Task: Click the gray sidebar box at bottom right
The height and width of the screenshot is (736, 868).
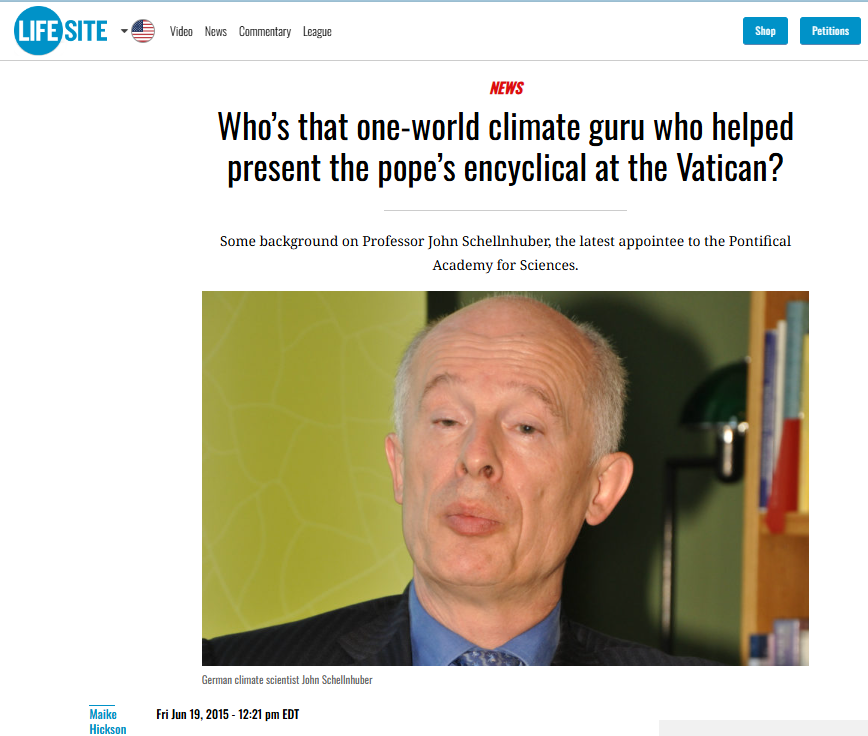Action: (763, 728)
